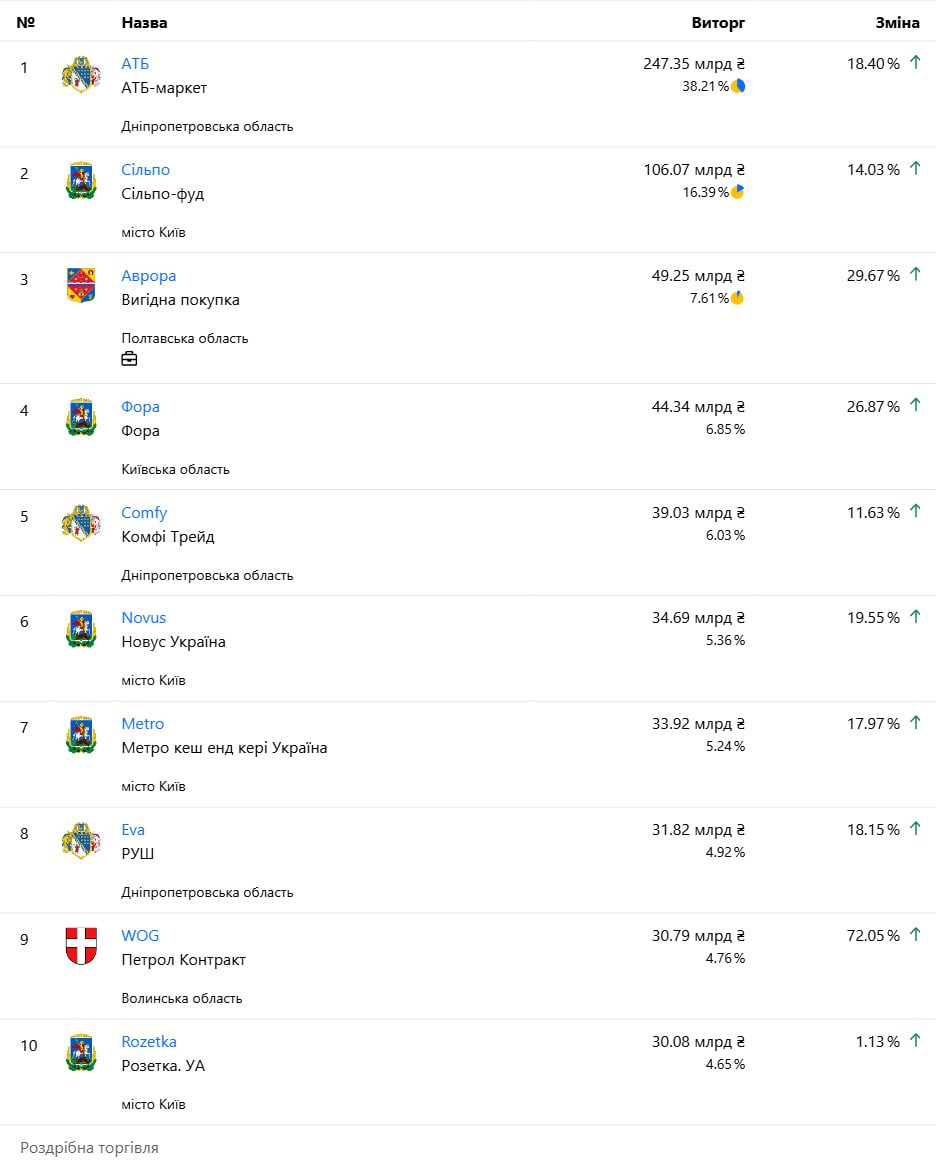Click the Dnipropetrovsk emblem next to АТБ

(x=81, y=74)
